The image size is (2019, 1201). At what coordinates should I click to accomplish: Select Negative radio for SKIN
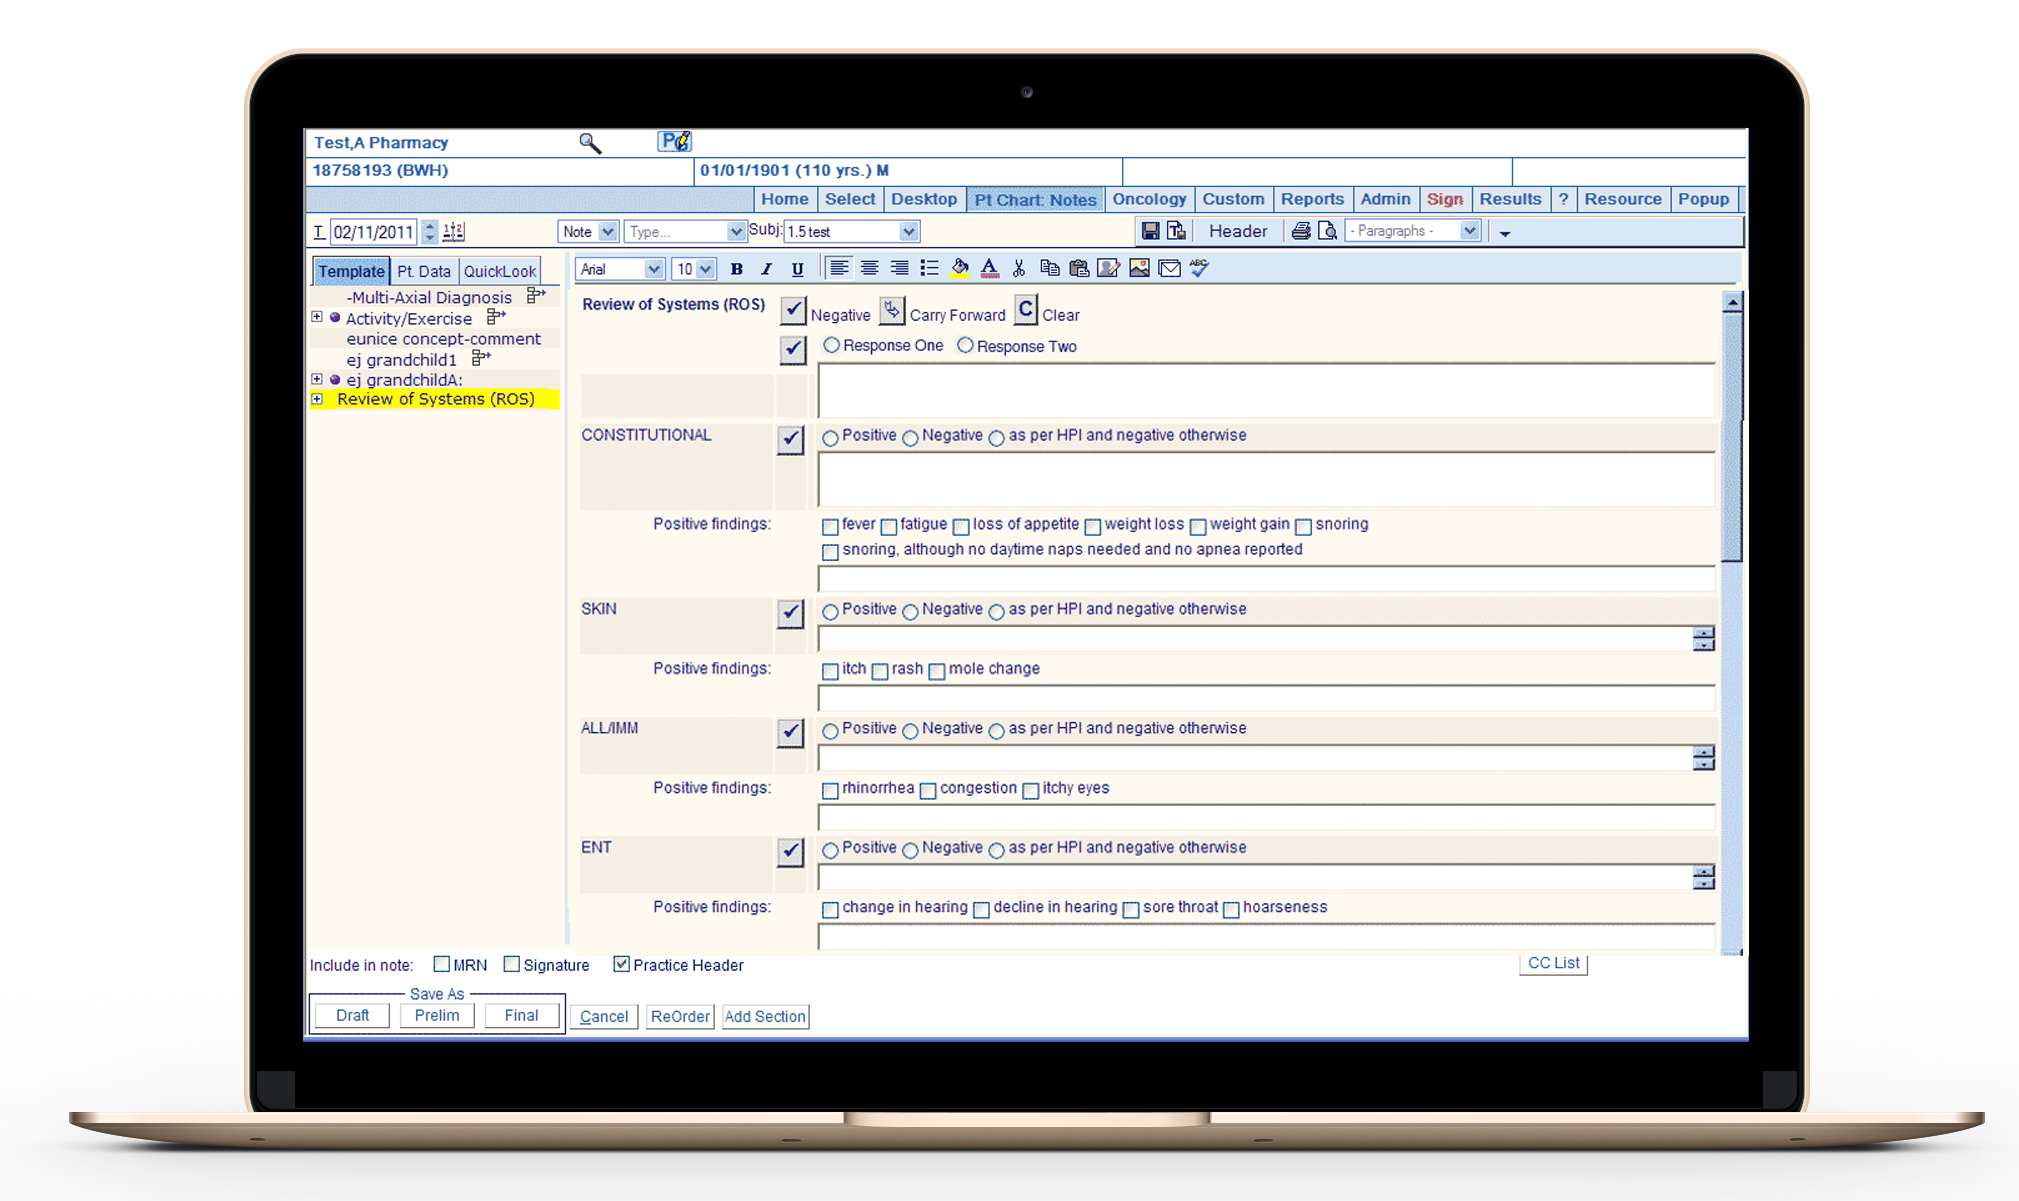[910, 611]
